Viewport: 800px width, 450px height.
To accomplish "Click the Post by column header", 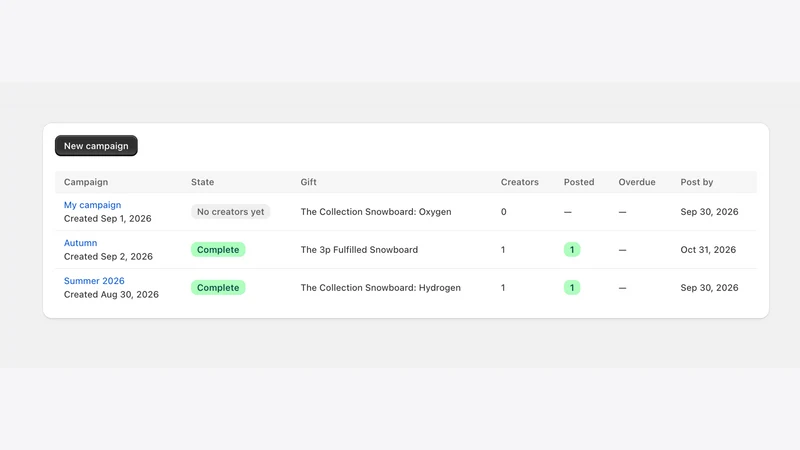I will [696, 182].
